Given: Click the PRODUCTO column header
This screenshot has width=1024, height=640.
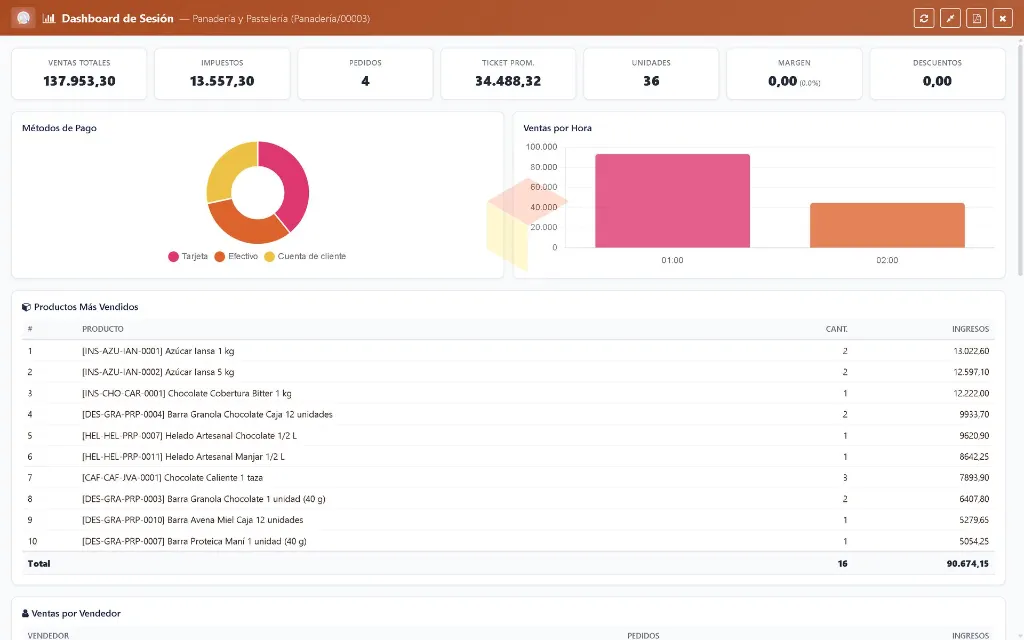Looking at the screenshot, I should pos(103,329).
